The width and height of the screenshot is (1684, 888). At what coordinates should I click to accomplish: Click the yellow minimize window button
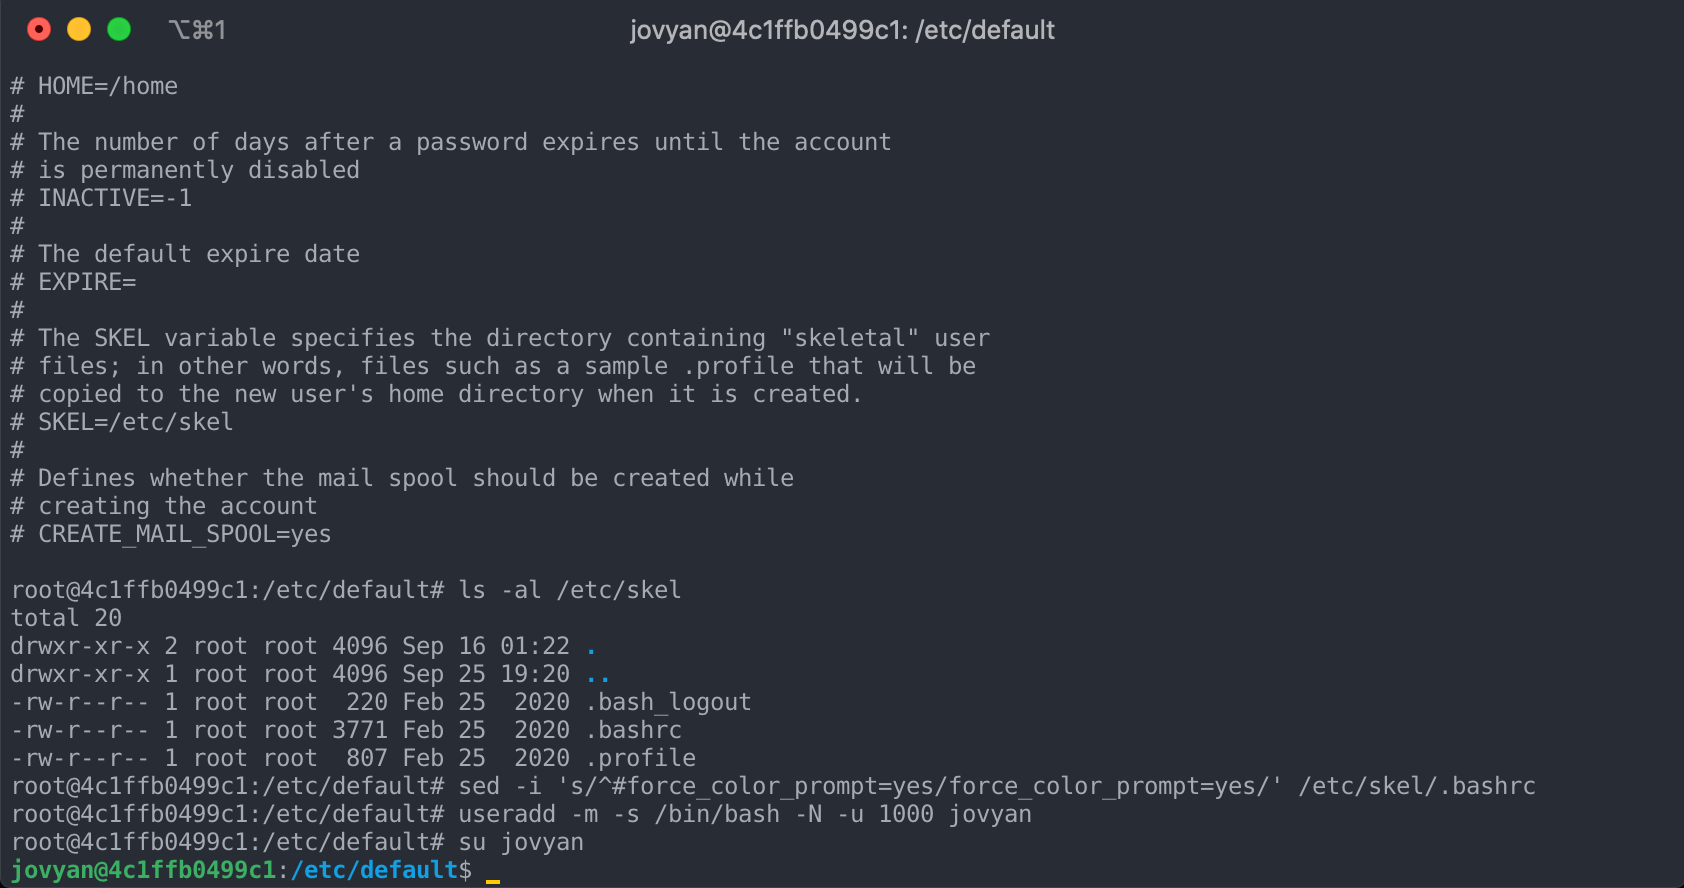point(79,30)
